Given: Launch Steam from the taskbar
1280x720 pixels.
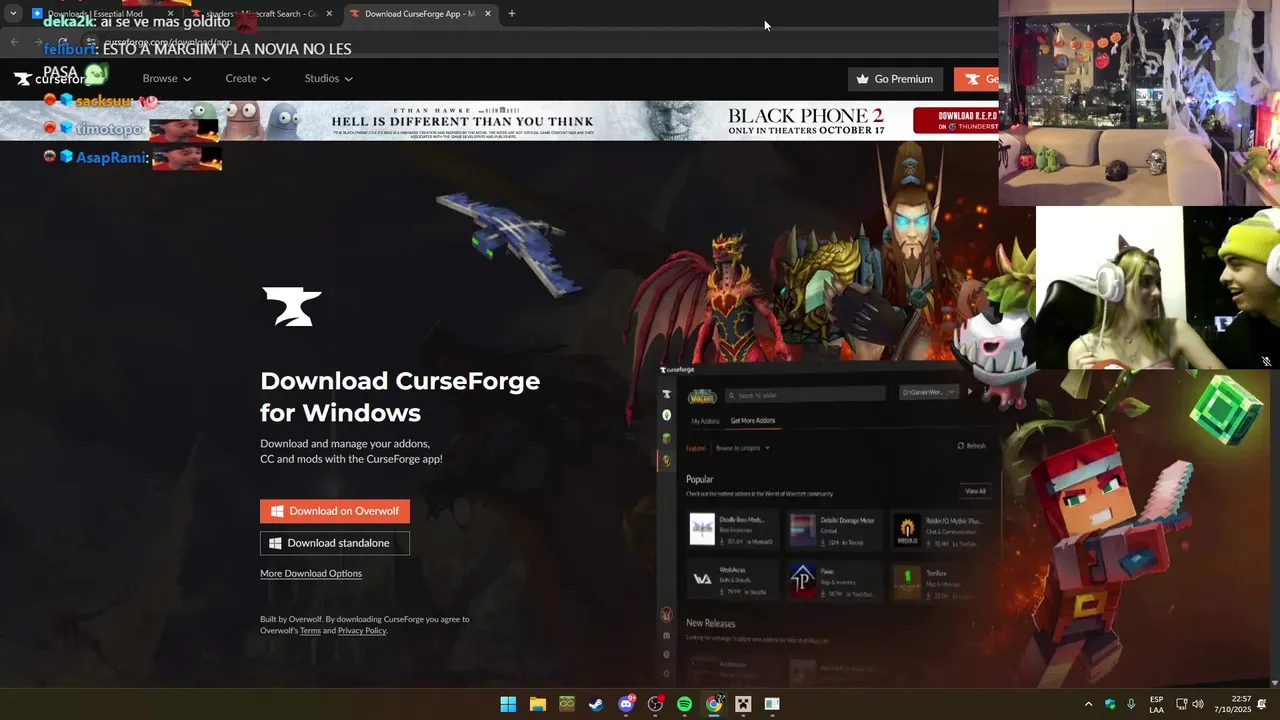Looking at the screenshot, I should tap(596, 704).
